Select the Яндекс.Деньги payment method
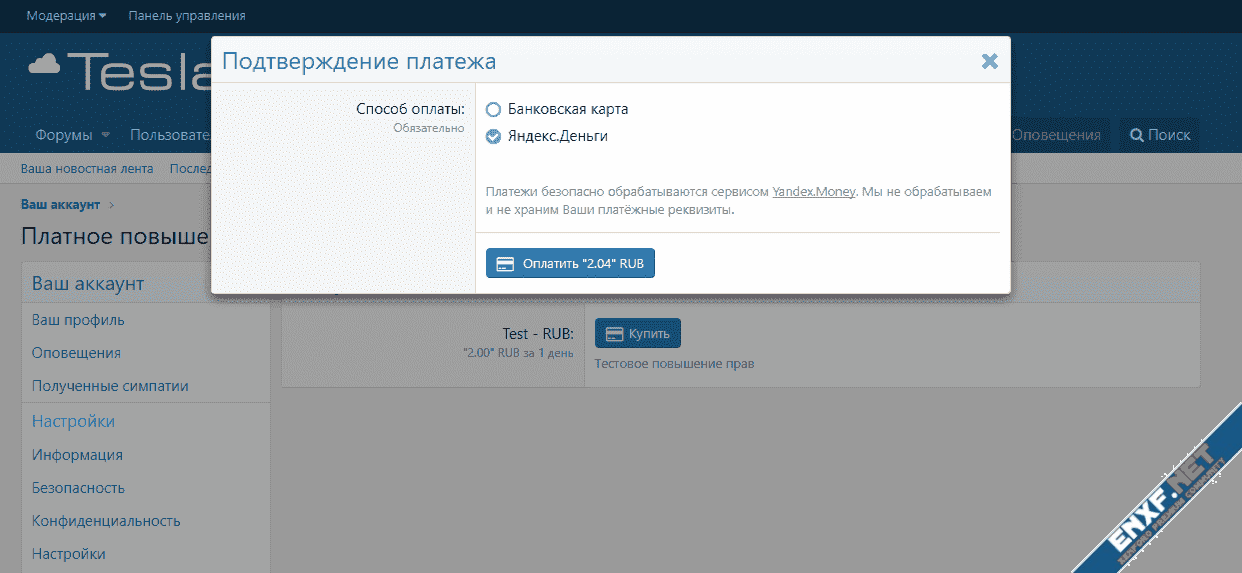1242x573 pixels. [x=493, y=137]
